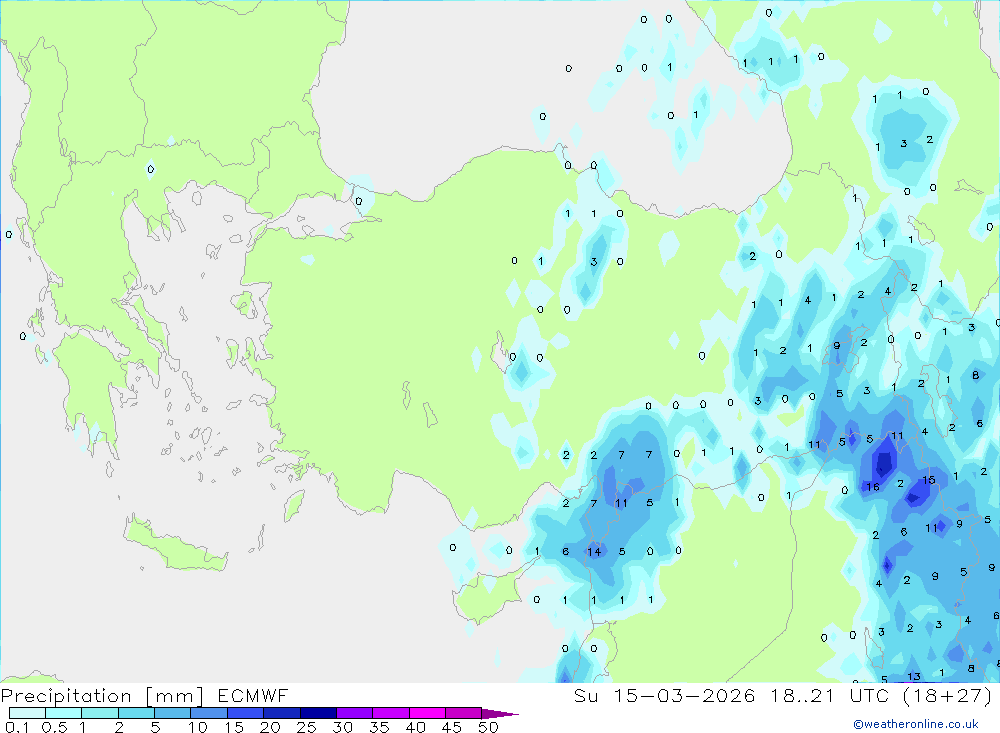This screenshot has height=733, width=1000.
Task: Click the 25–30 mm dark navy legend swatch
Action: (318, 713)
